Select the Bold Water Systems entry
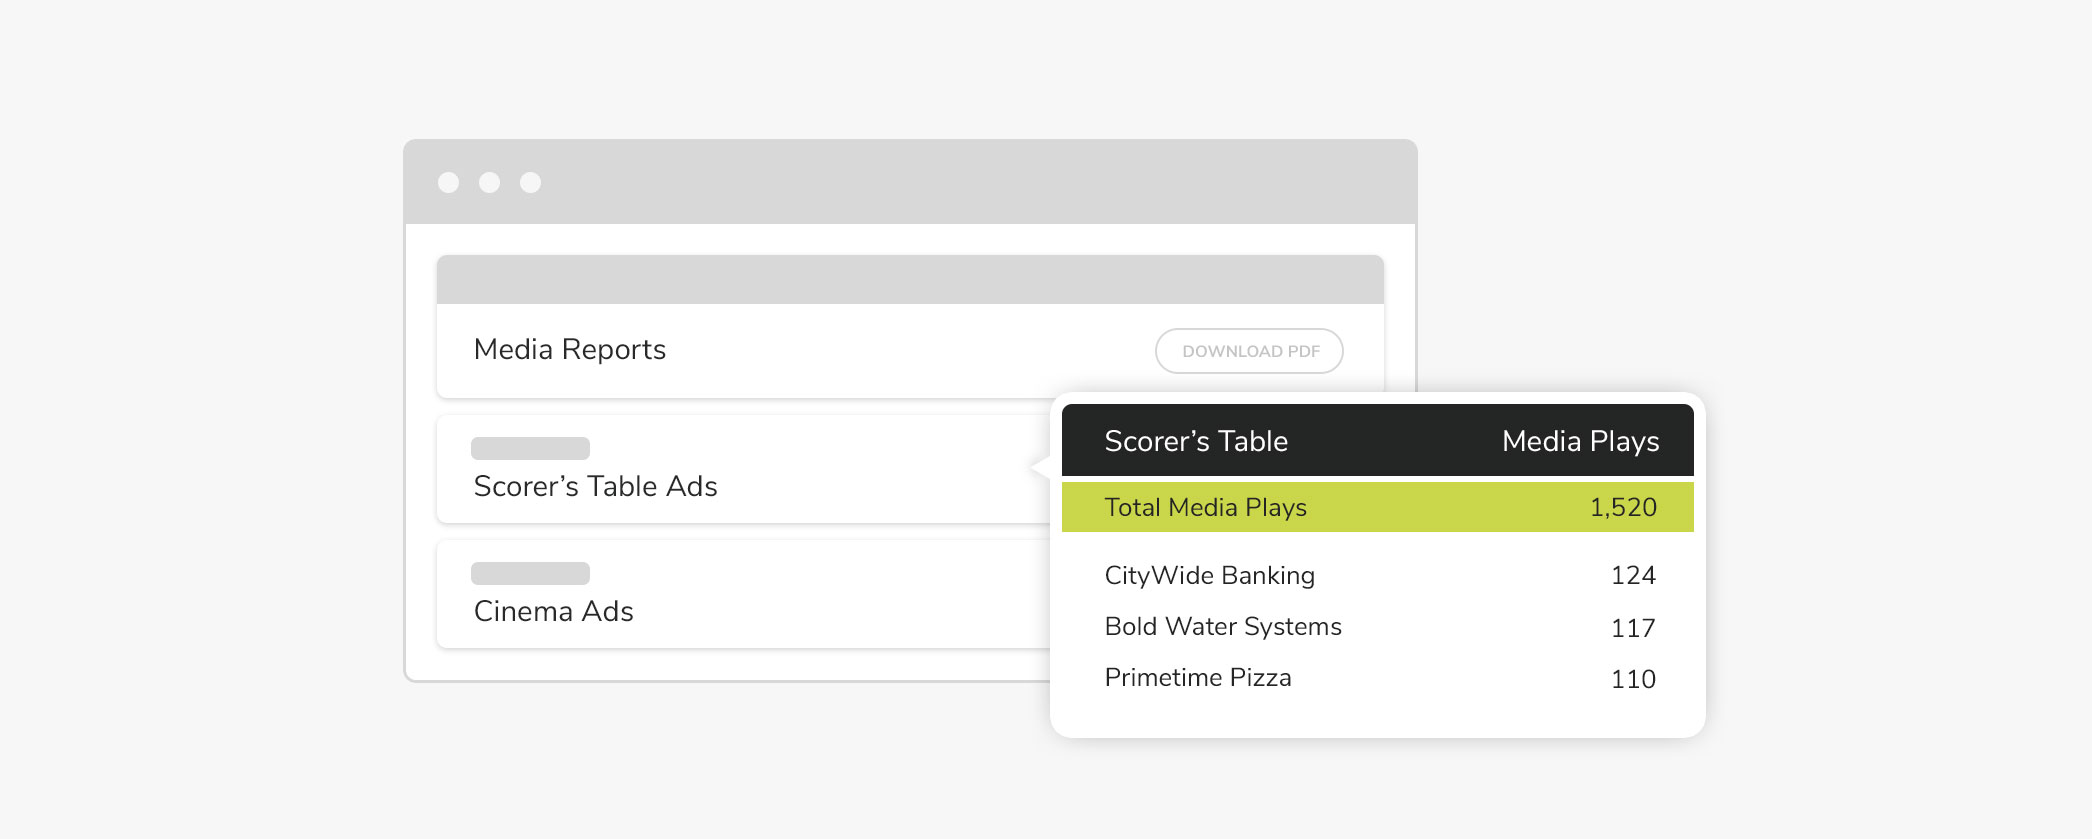 coord(1223,626)
